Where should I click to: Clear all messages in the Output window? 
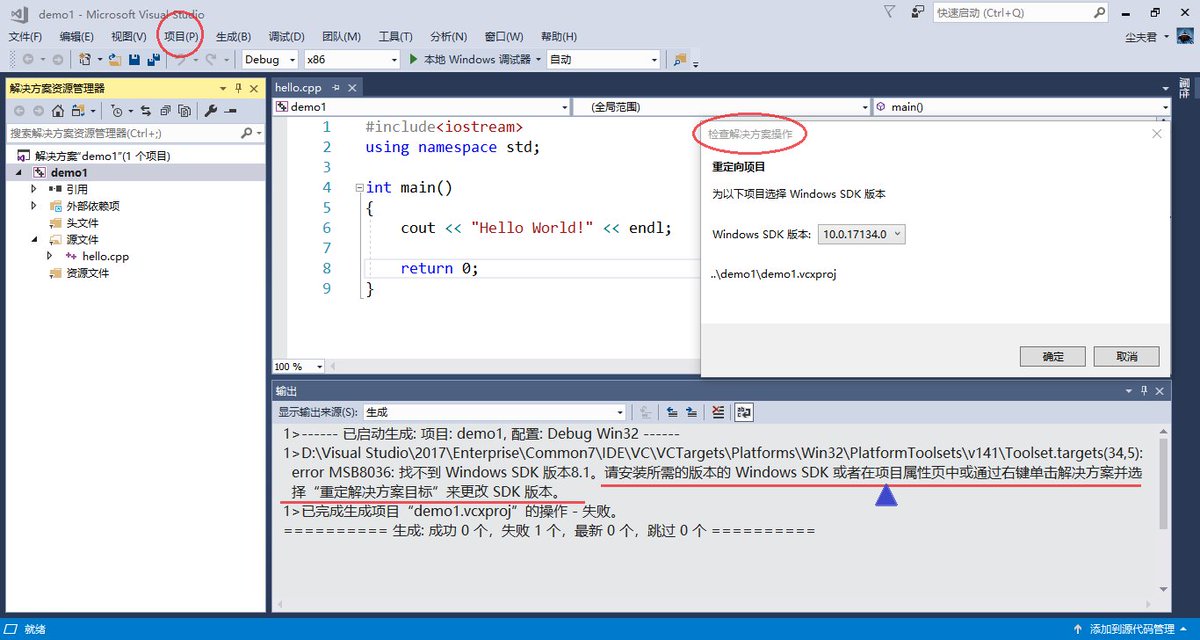[719, 411]
